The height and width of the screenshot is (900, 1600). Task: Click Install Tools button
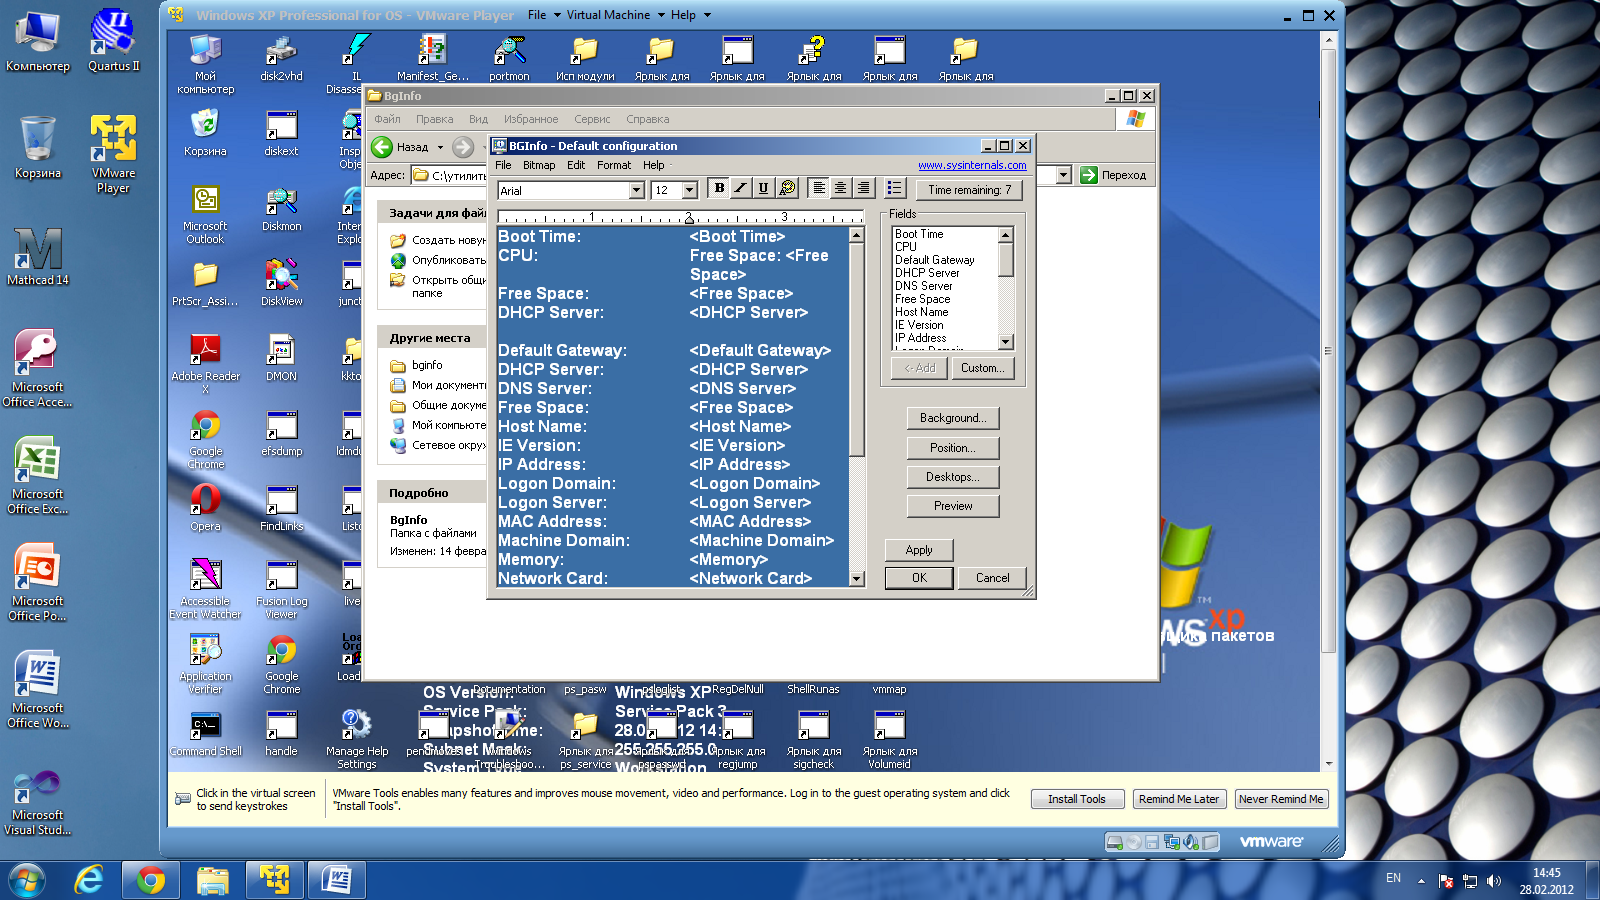click(x=1076, y=799)
